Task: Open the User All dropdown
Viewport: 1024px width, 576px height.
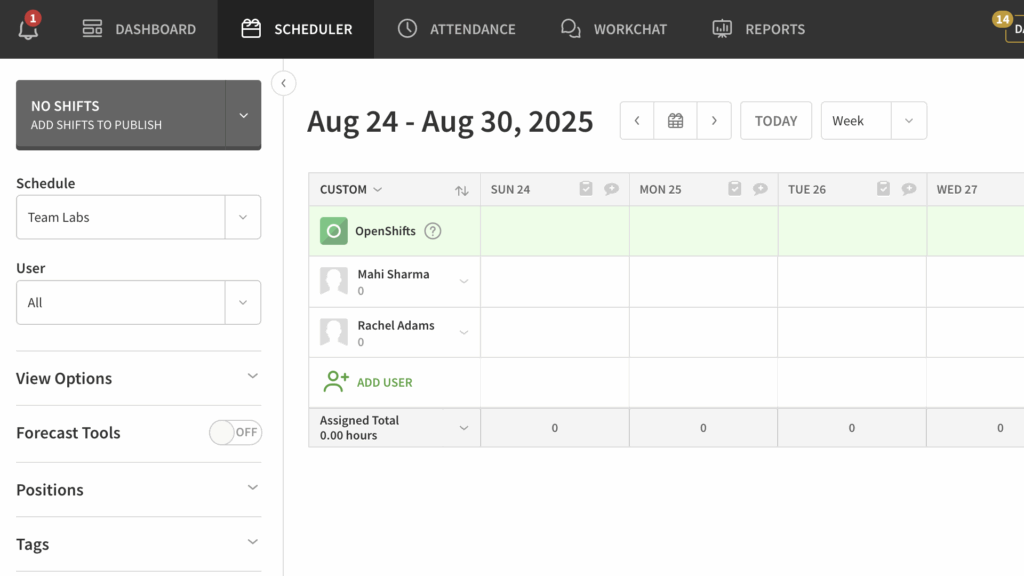Action: tap(138, 302)
